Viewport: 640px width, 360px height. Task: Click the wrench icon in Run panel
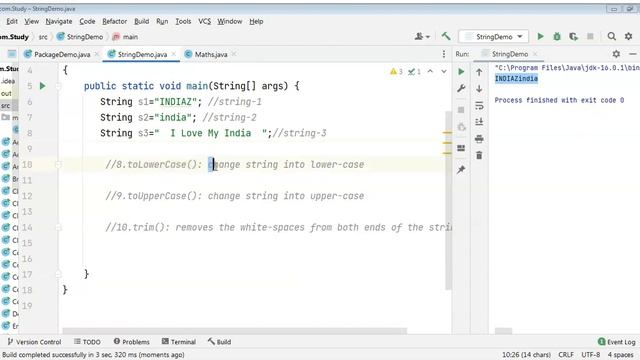tap(461, 89)
